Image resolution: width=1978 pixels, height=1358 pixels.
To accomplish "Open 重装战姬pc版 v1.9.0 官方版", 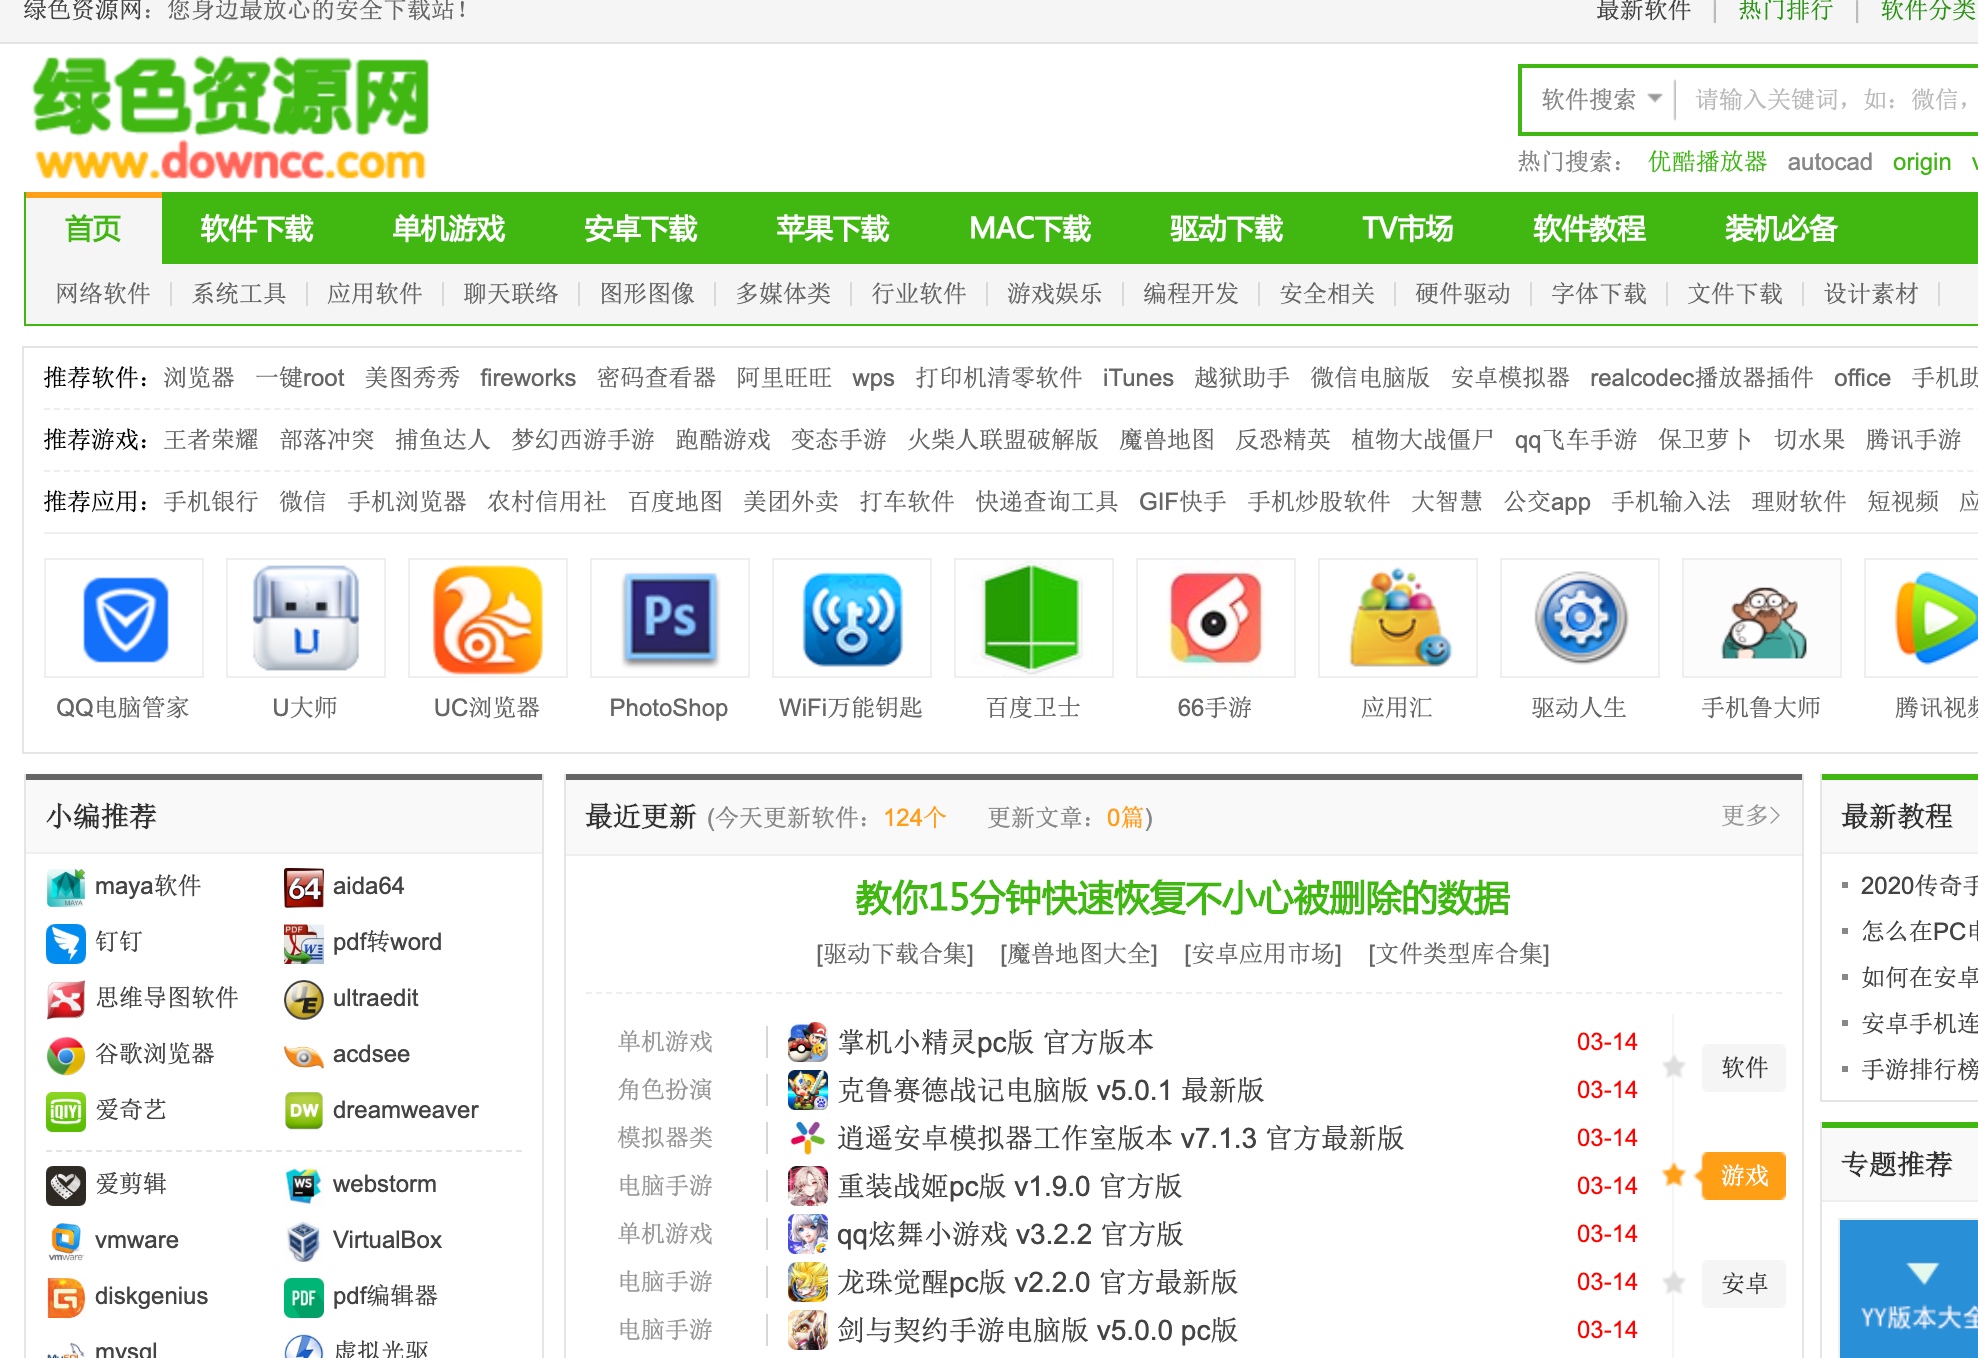I will pyautogui.click(x=1010, y=1186).
